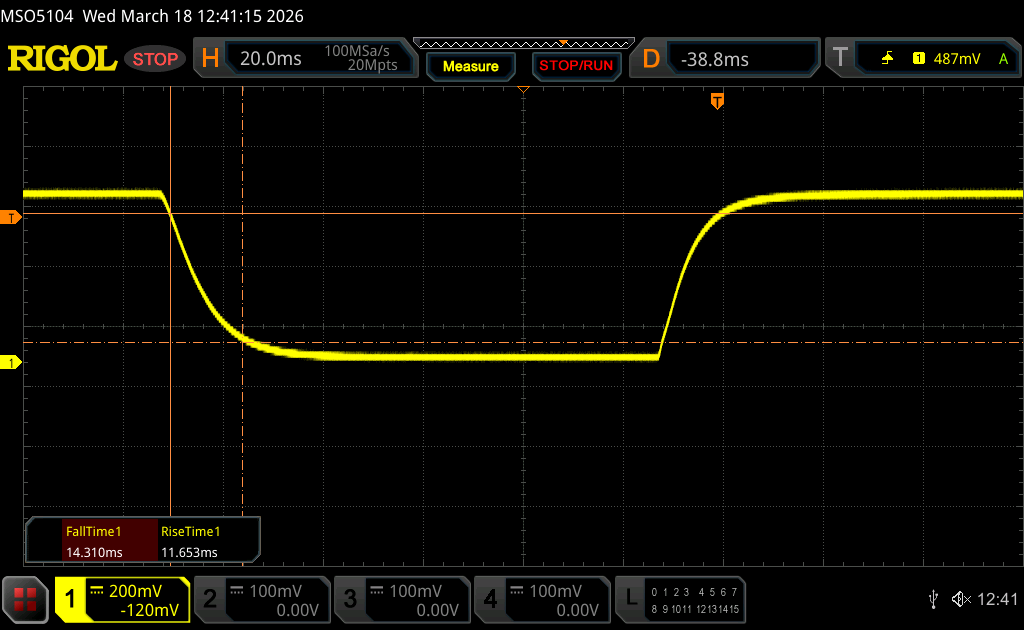
Task: Select the orange trigger level marker on left edge
Action: (x=12, y=217)
